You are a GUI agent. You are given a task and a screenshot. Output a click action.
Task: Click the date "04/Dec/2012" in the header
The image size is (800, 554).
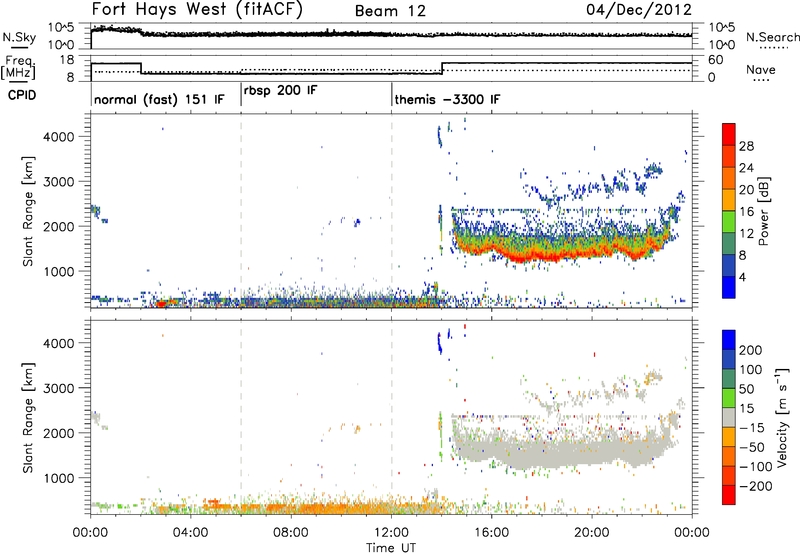(639, 9)
